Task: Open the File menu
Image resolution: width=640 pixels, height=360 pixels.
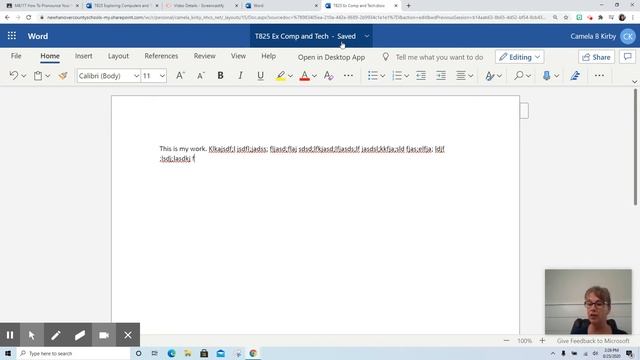Action: 16,56
